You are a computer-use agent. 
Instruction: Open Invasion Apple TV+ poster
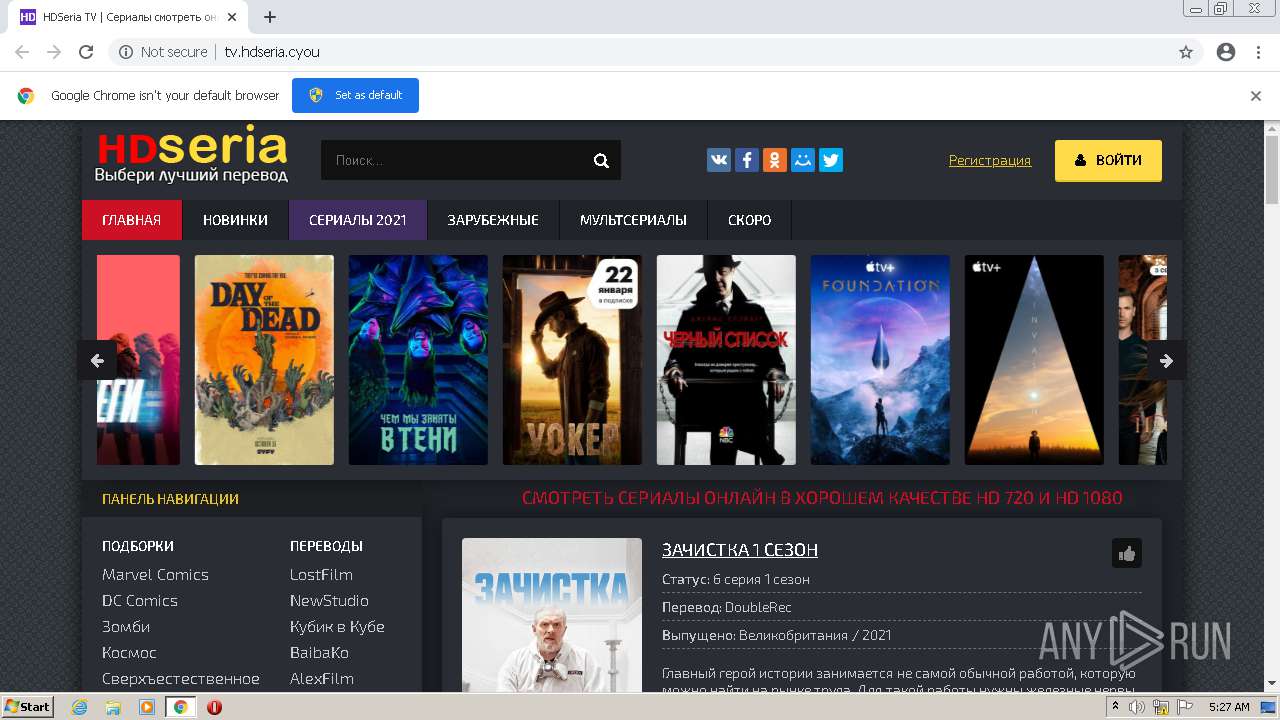pyautogui.click(x=1034, y=360)
